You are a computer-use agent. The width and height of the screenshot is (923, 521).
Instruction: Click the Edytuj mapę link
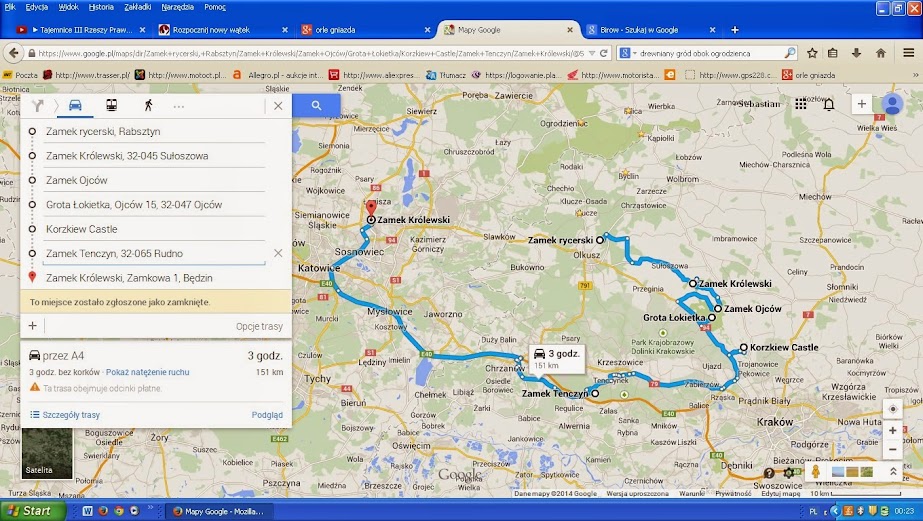point(781,493)
